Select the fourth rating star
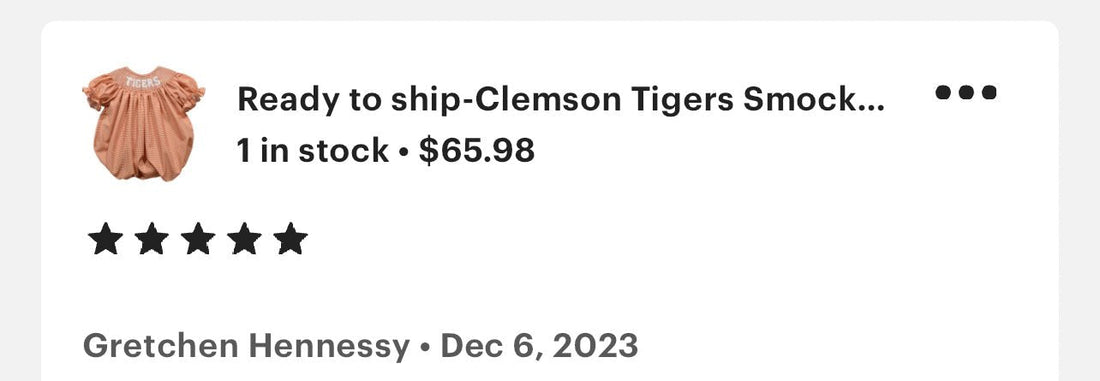Image resolution: width=1100 pixels, height=381 pixels. [244, 239]
